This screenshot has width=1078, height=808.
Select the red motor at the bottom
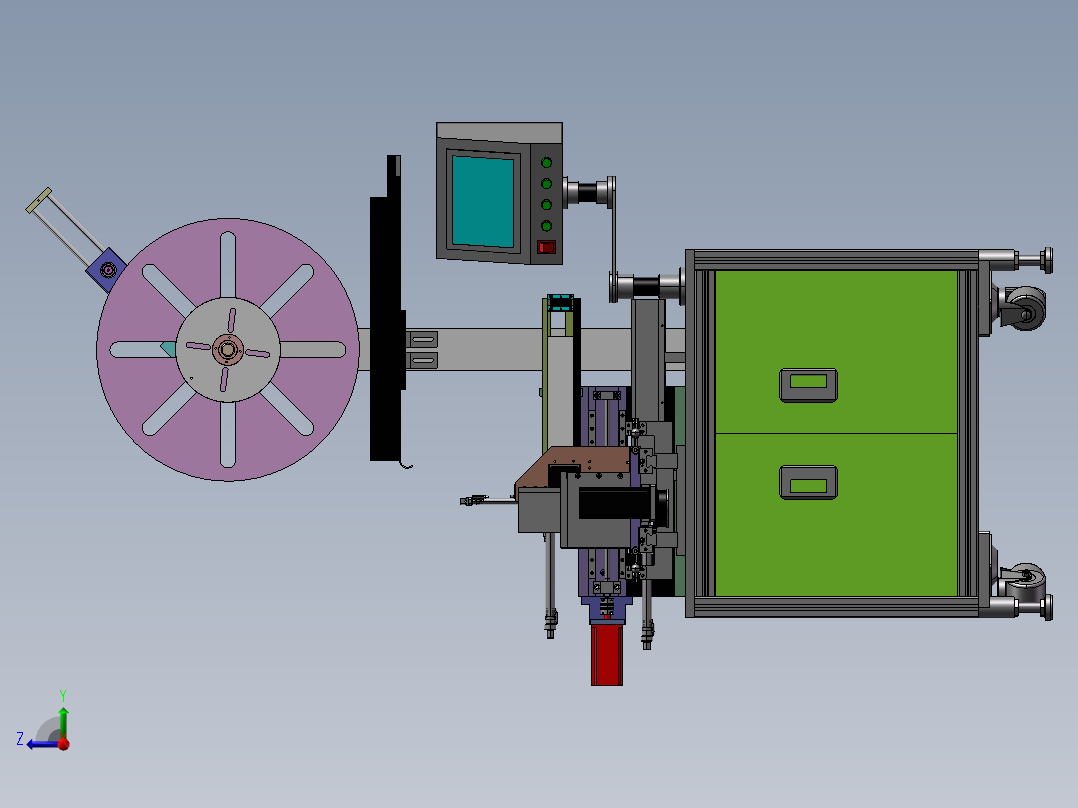606,654
